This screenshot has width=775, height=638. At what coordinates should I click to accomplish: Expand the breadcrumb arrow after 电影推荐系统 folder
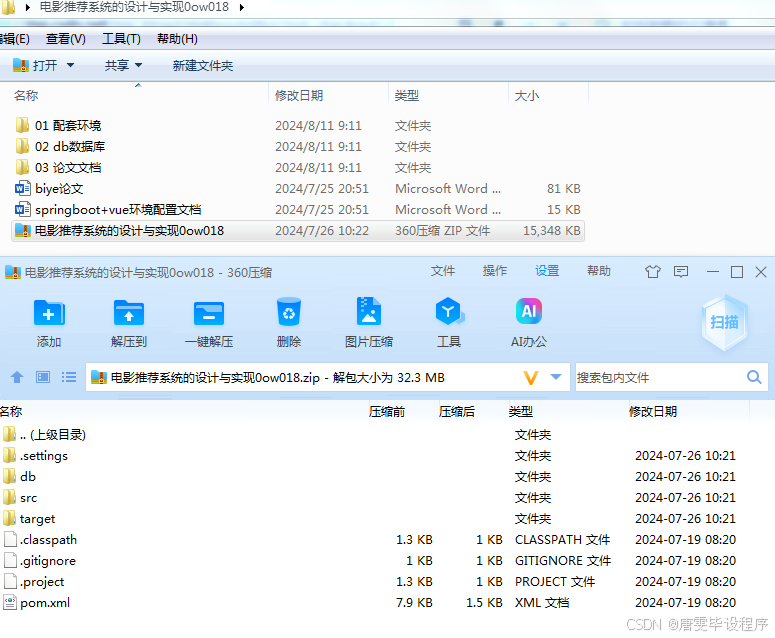coord(242,7)
